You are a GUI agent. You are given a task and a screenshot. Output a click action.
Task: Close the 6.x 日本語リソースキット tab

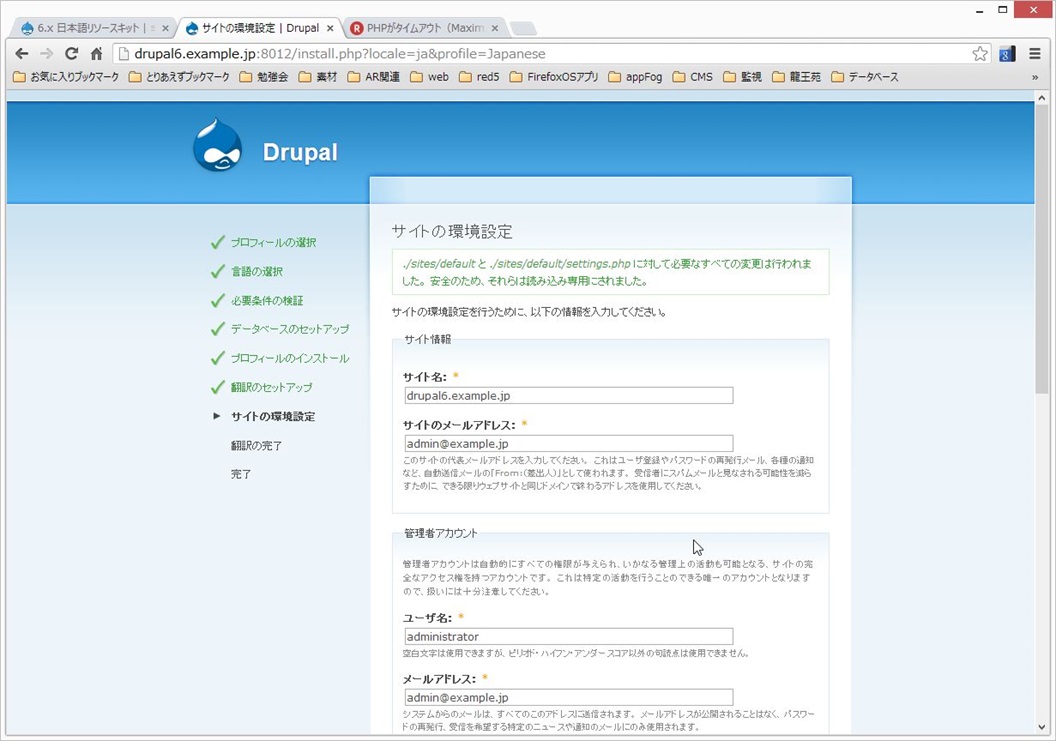pos(165,28)
